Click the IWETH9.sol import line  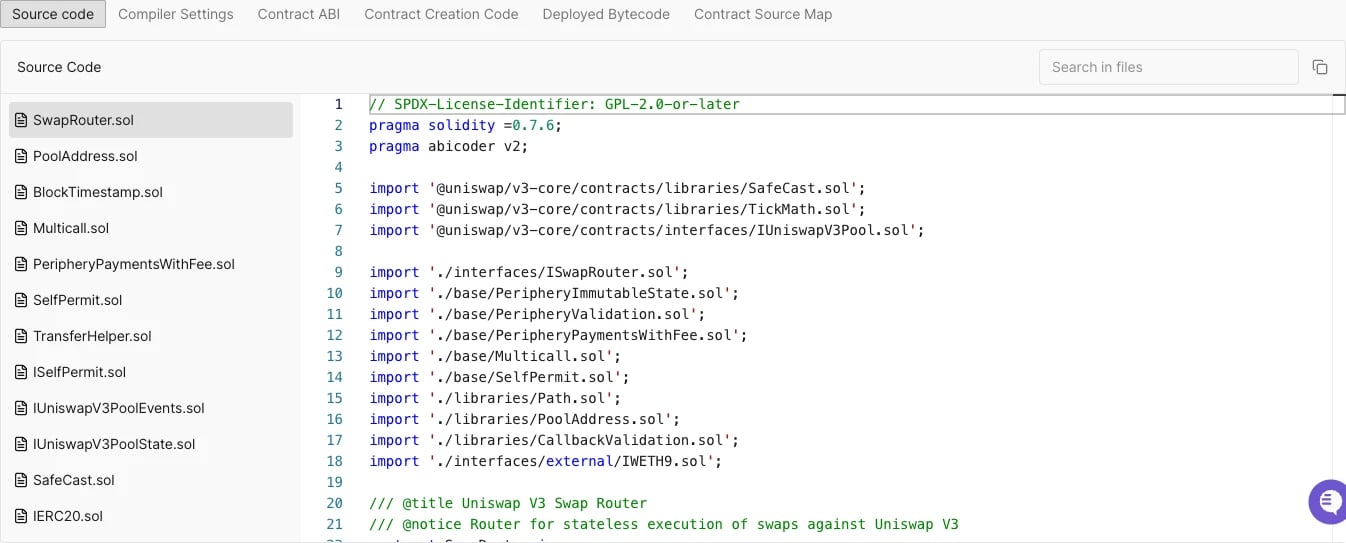[545, 461]
